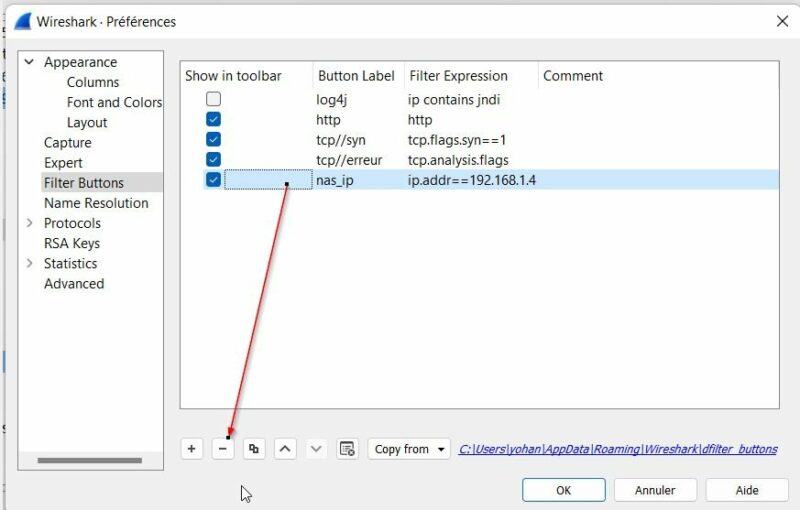
Task: Copy the selected filter button entry
Action: (254, 449)
